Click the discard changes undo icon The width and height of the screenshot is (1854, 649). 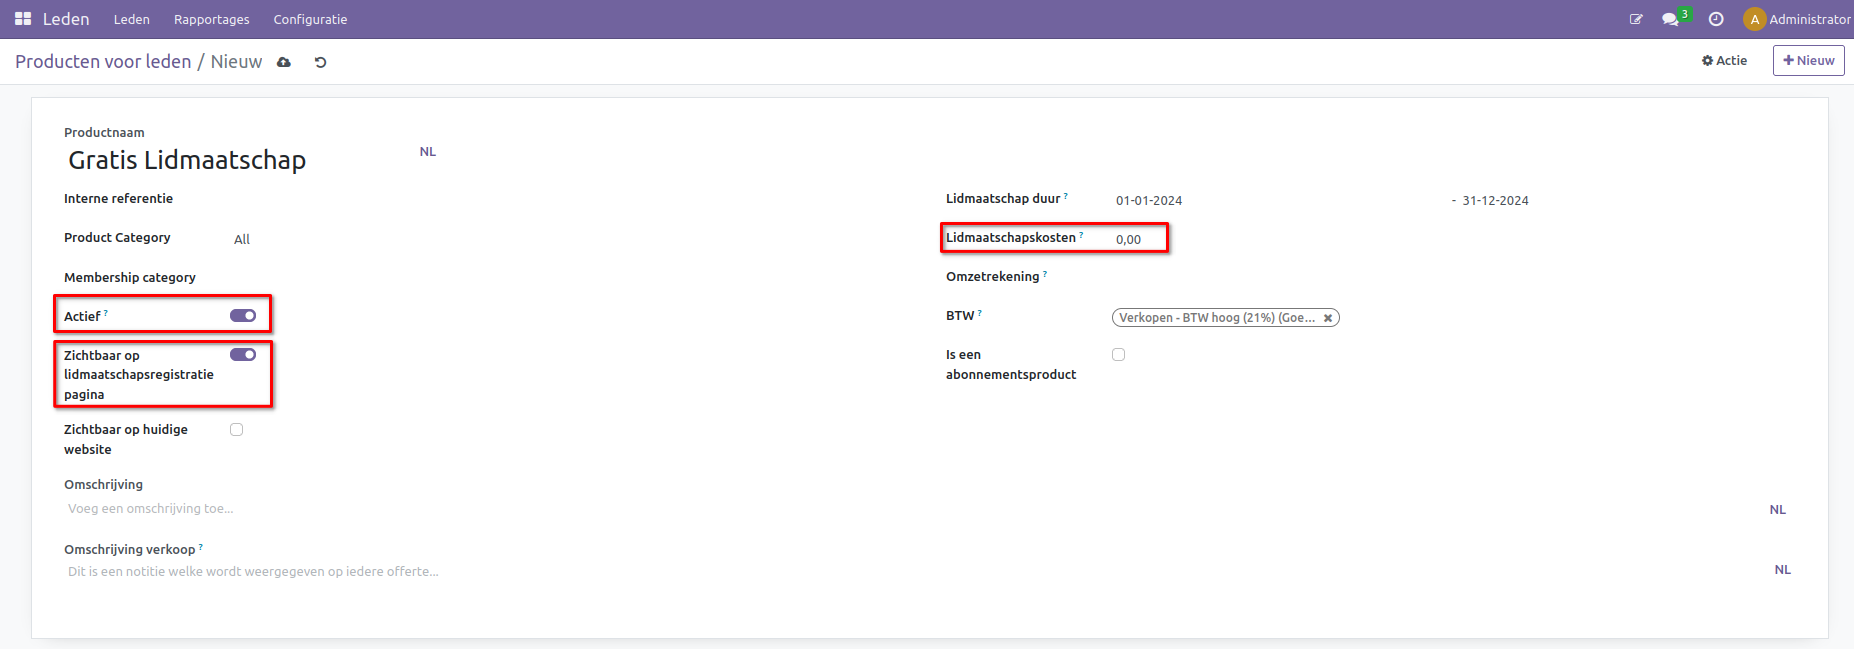320,62
